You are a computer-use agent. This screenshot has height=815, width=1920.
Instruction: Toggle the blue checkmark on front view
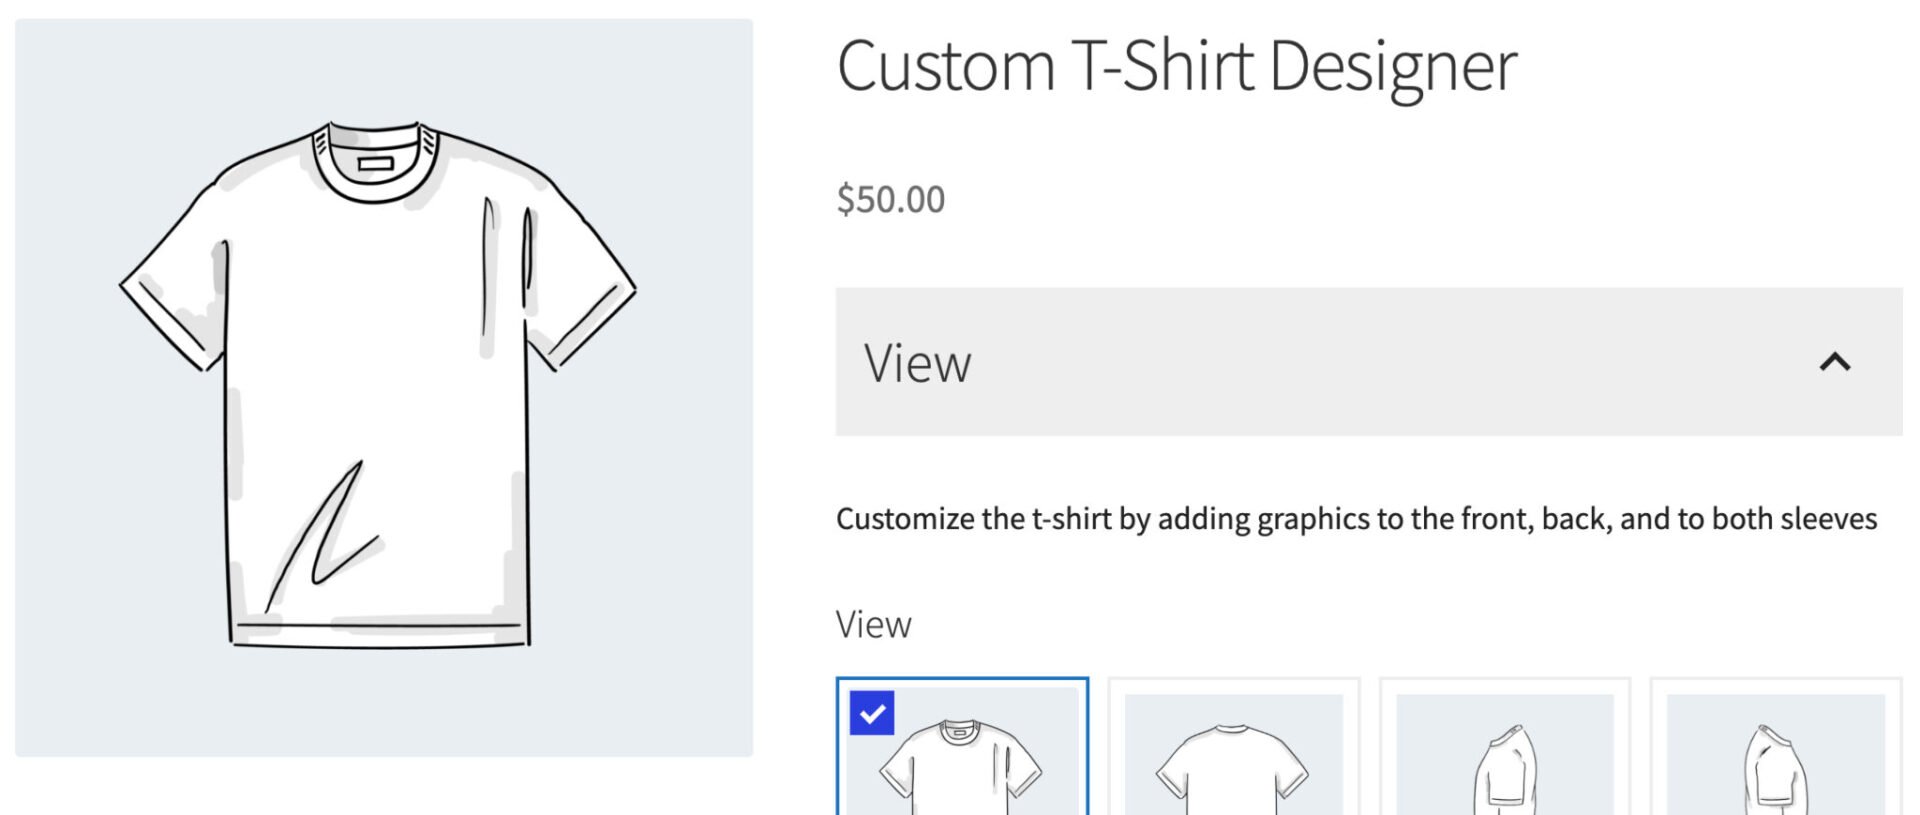872,713
